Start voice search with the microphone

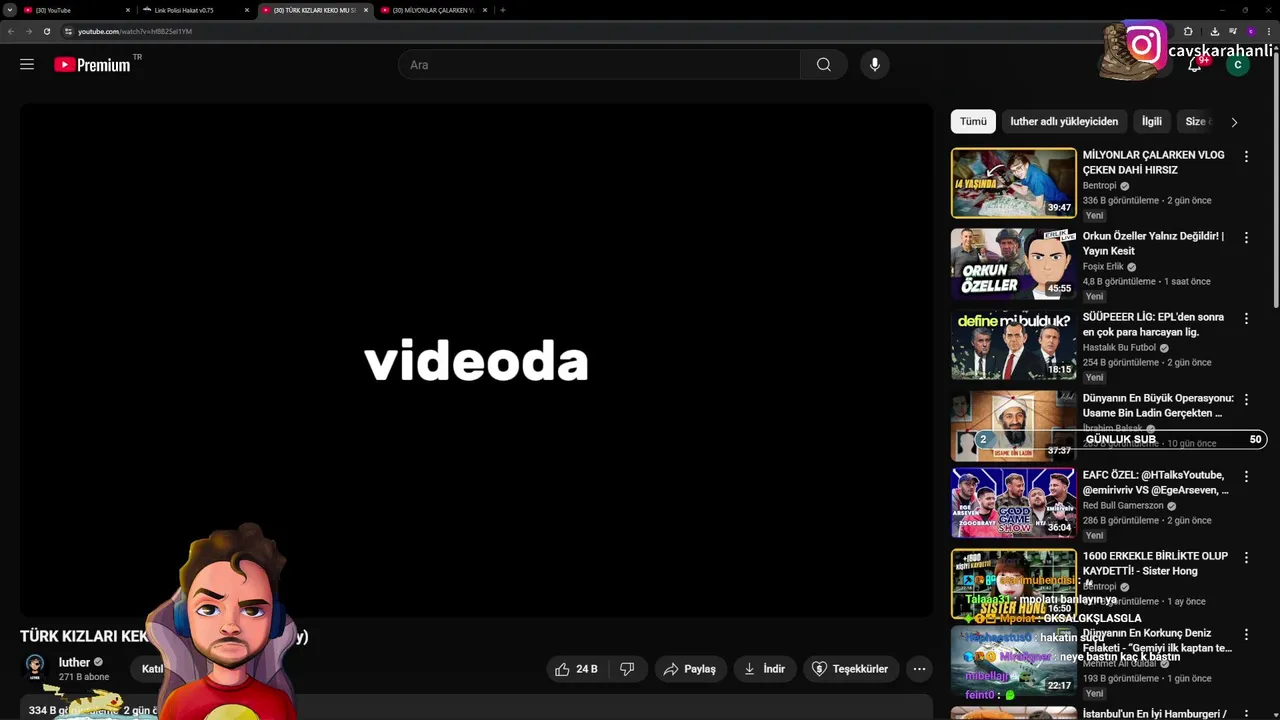coord(875,65)
